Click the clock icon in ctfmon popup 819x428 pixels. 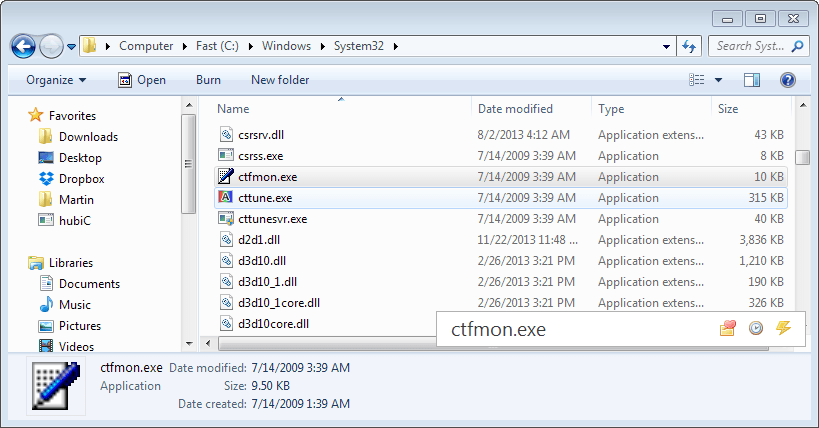756,328
